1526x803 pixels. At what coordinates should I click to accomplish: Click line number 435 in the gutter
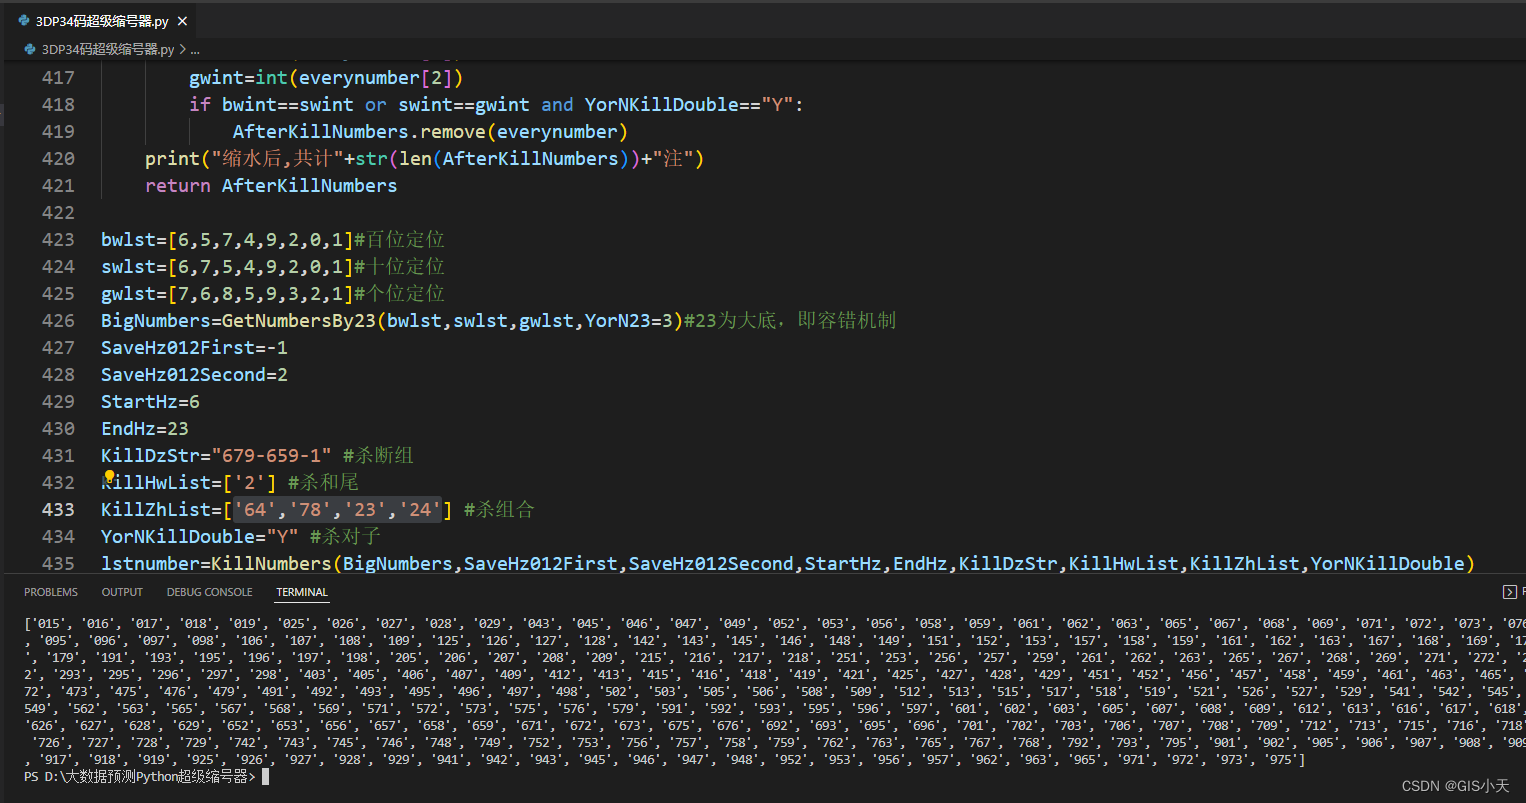58,564
